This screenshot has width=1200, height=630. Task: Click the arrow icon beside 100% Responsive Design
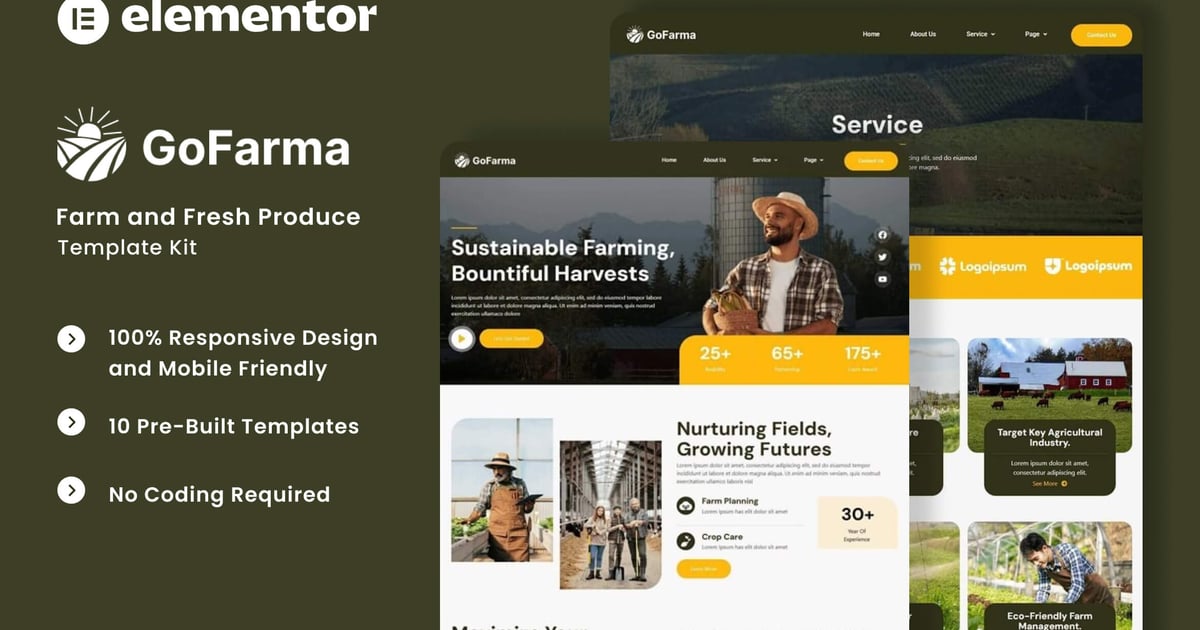click(x=71, y=339)
